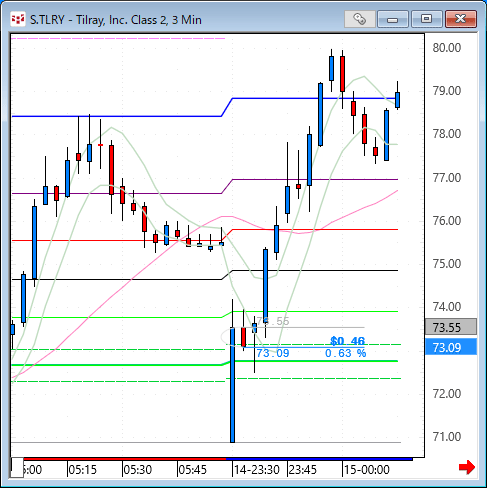Click the CQG chart app icon in title bar

(18, 19)
